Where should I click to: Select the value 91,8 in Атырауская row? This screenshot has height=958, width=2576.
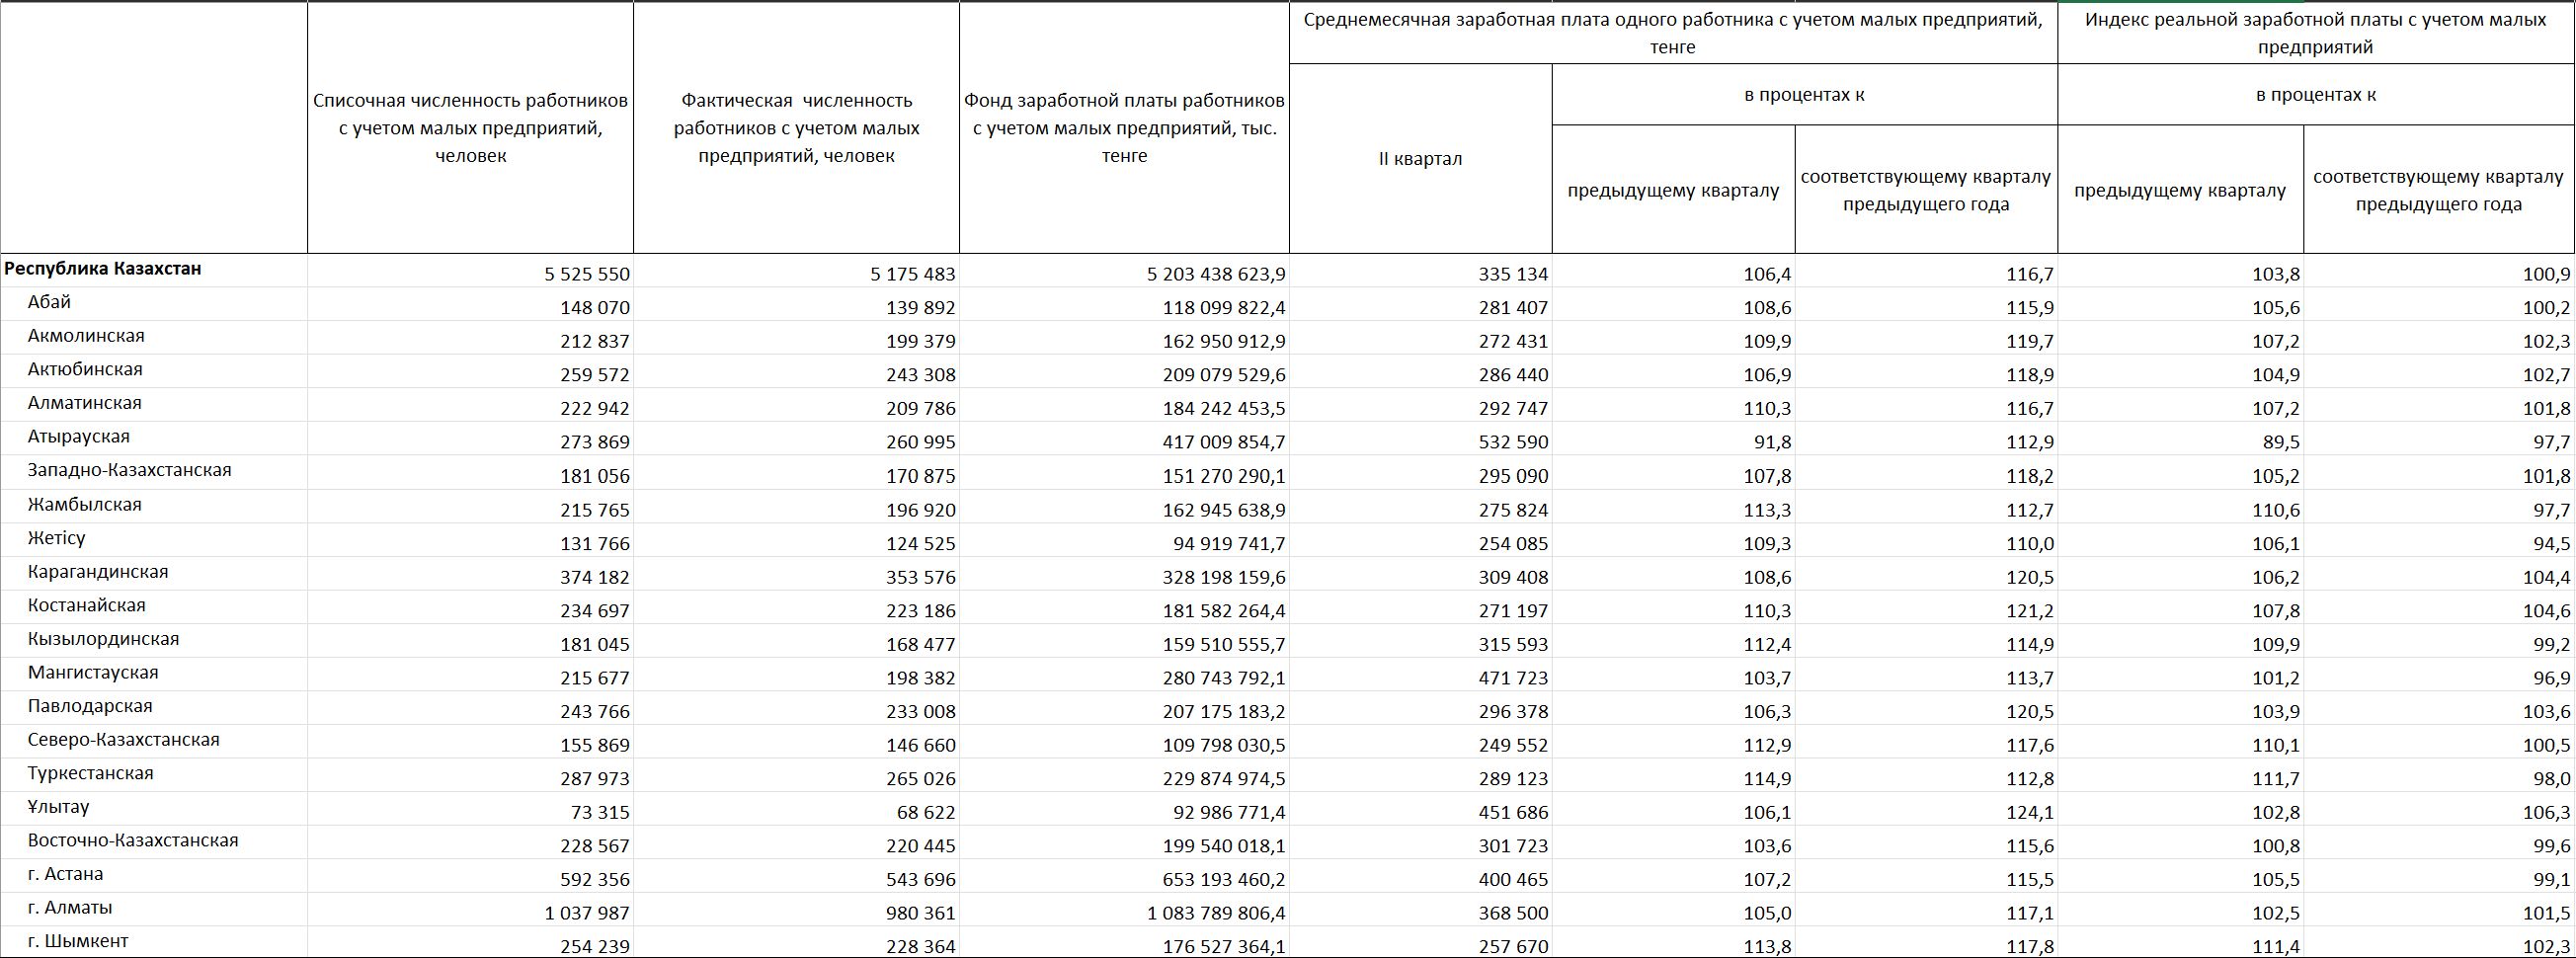coord(1772,442)
